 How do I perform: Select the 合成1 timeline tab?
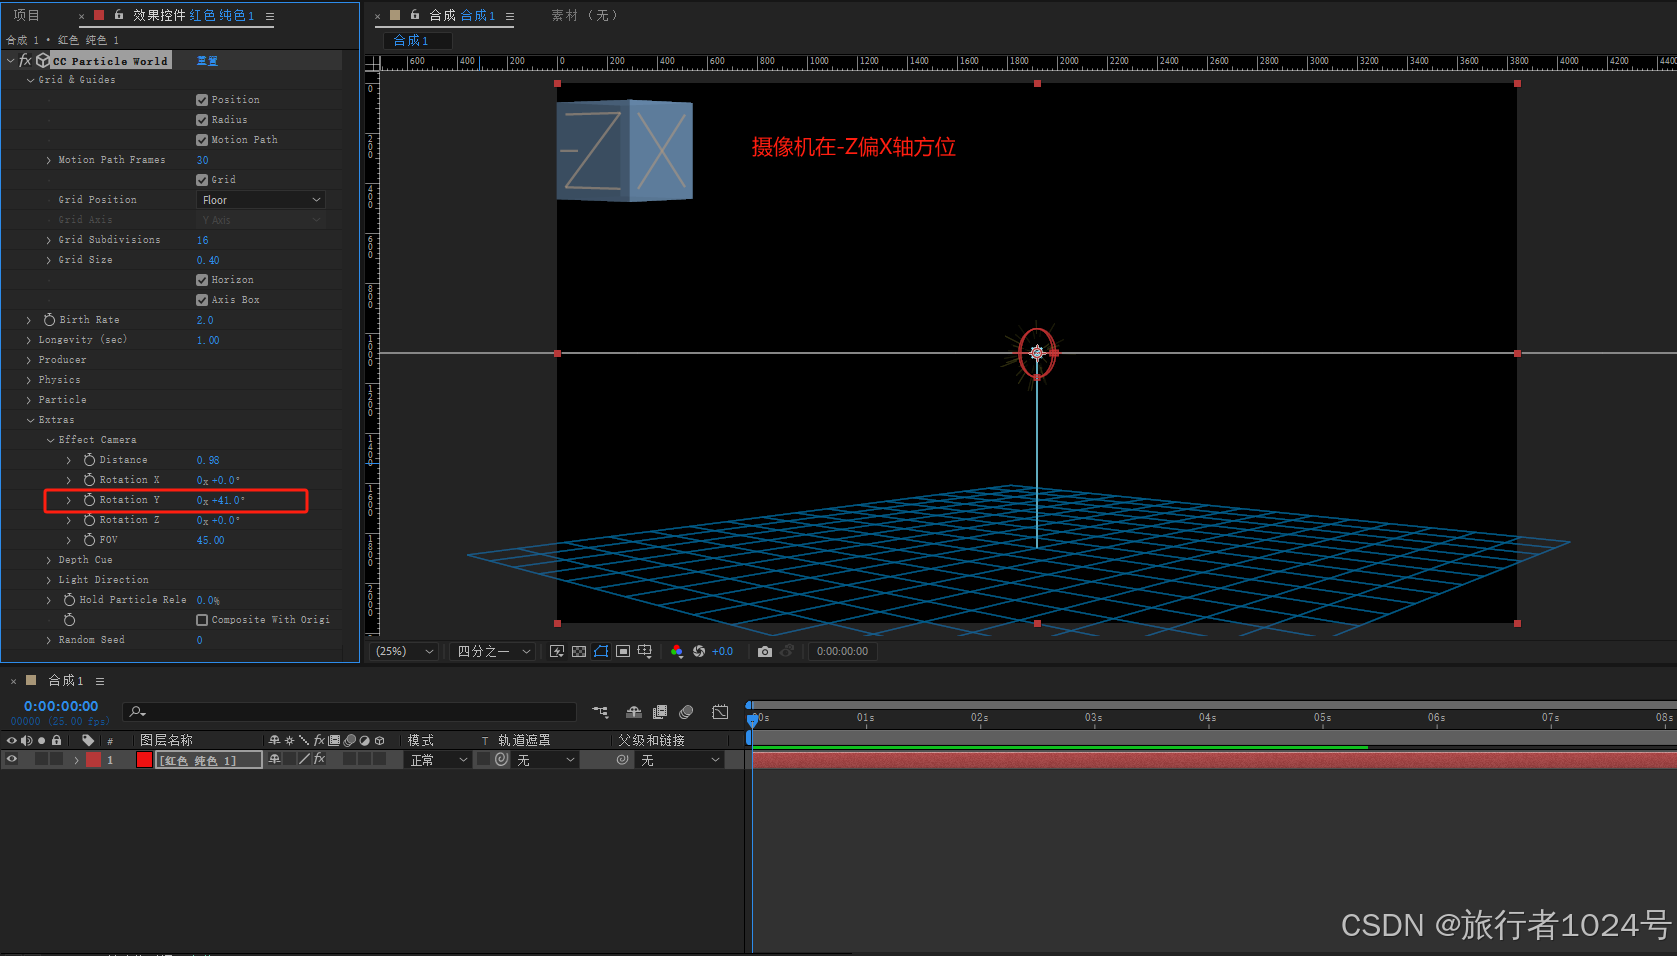click(66, 680)
